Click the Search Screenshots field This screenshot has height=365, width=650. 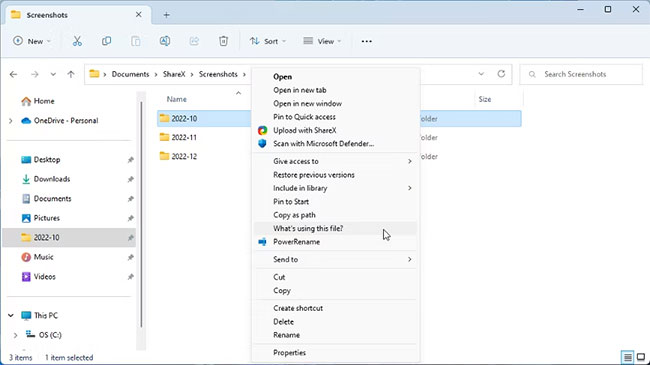click(581, 74)
